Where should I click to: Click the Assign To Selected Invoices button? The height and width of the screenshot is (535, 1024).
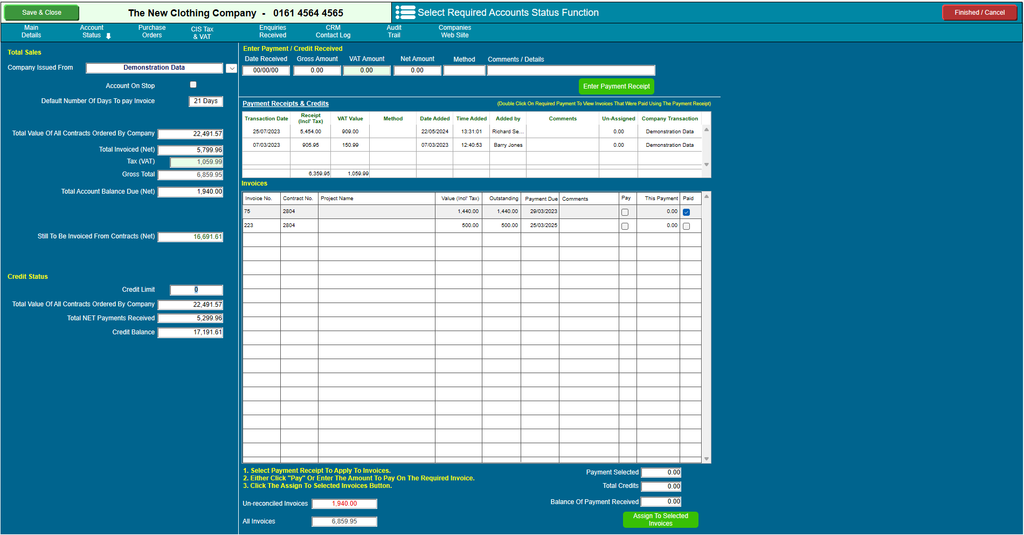click(660, 519)
